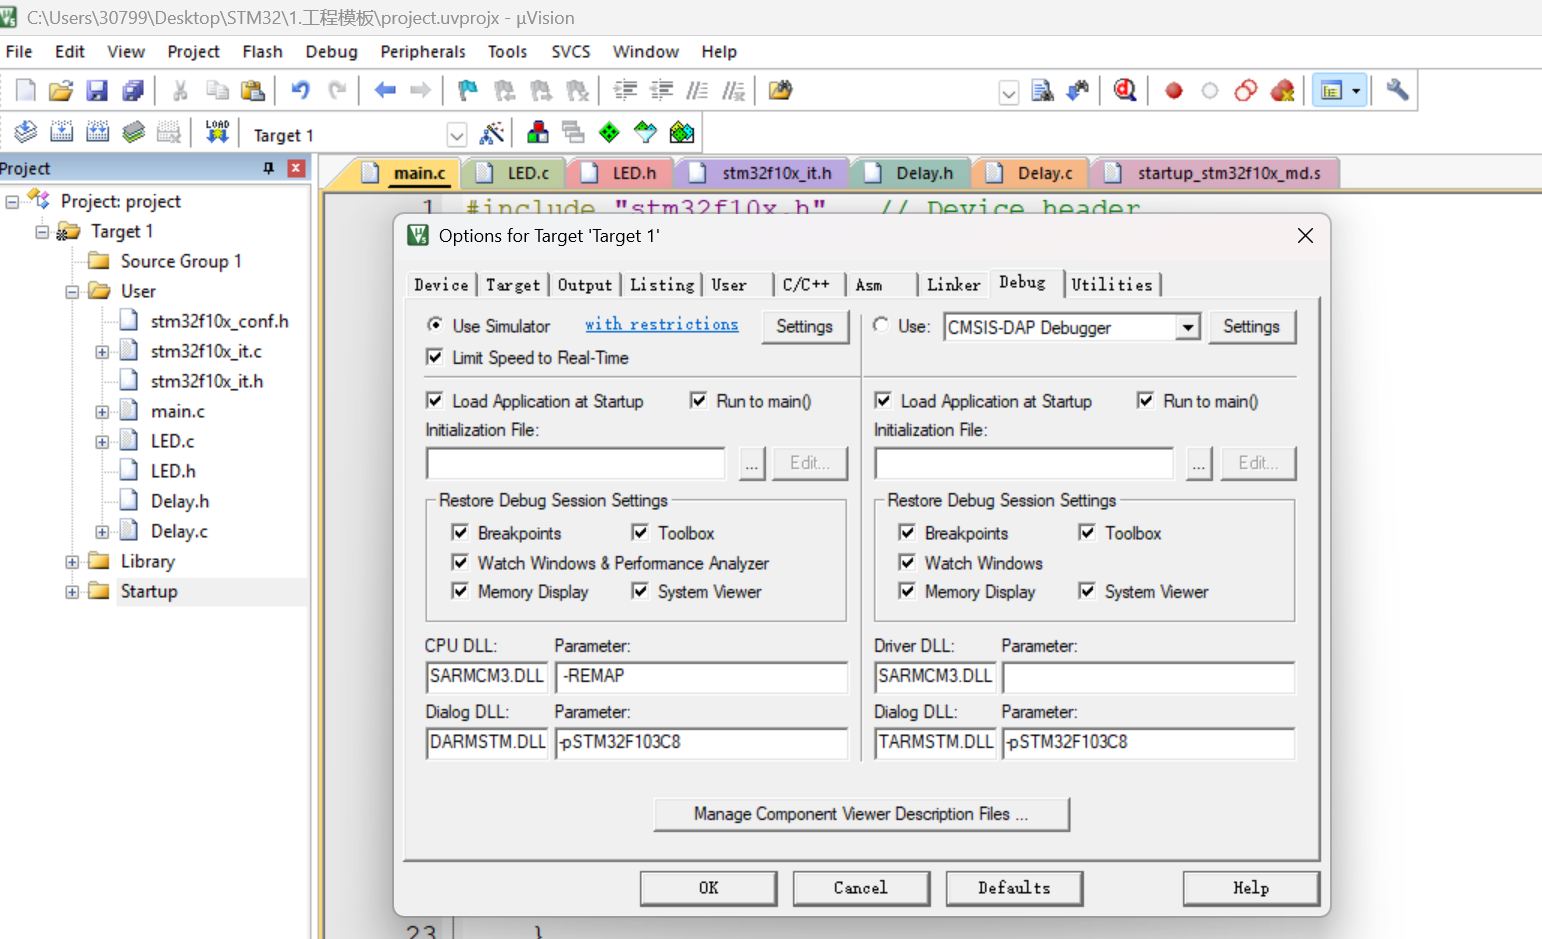Toggle simulator Run to main() checkbox

[x=699, y=400]
